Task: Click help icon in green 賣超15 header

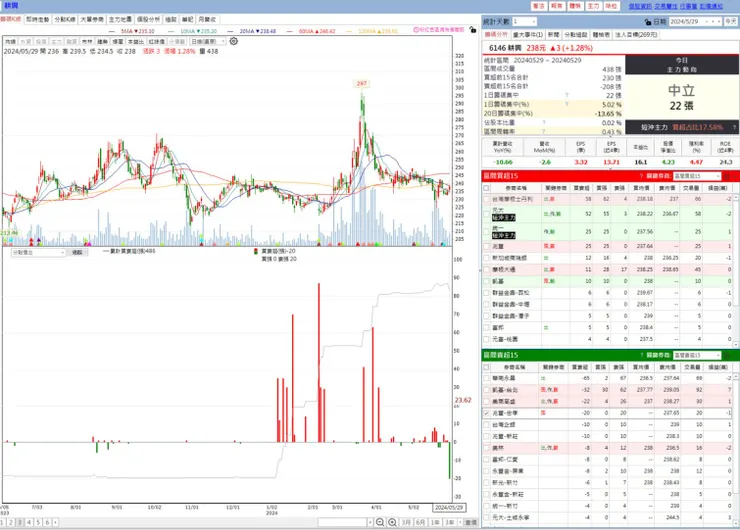Action: coord(641,355)
